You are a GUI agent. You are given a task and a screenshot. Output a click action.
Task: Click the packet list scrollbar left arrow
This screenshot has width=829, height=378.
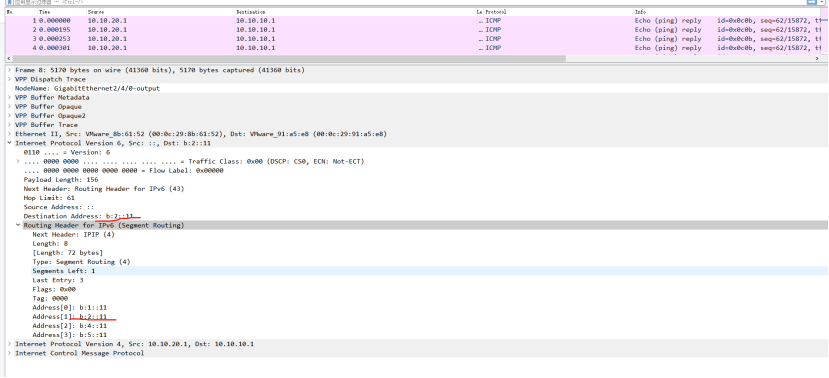(8, 58)
